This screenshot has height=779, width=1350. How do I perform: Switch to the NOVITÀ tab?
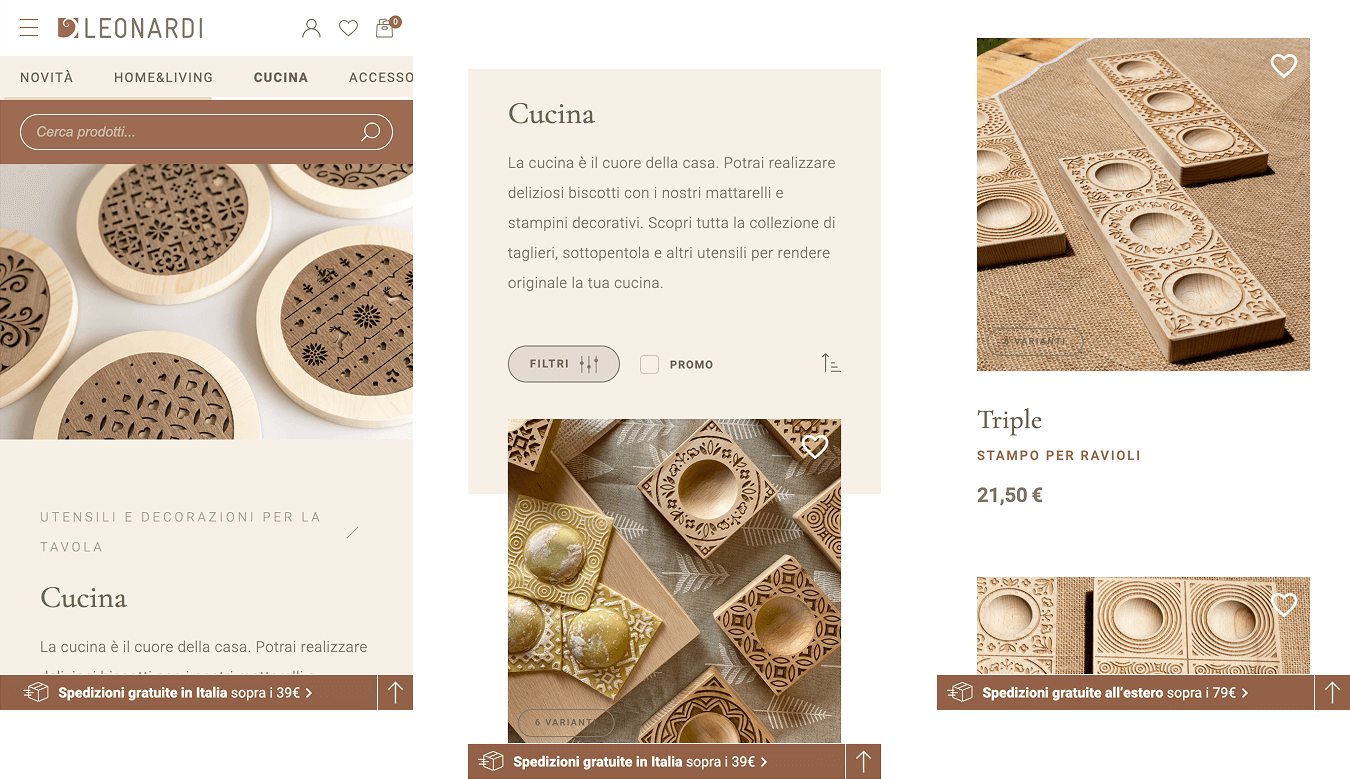[47, 77]
